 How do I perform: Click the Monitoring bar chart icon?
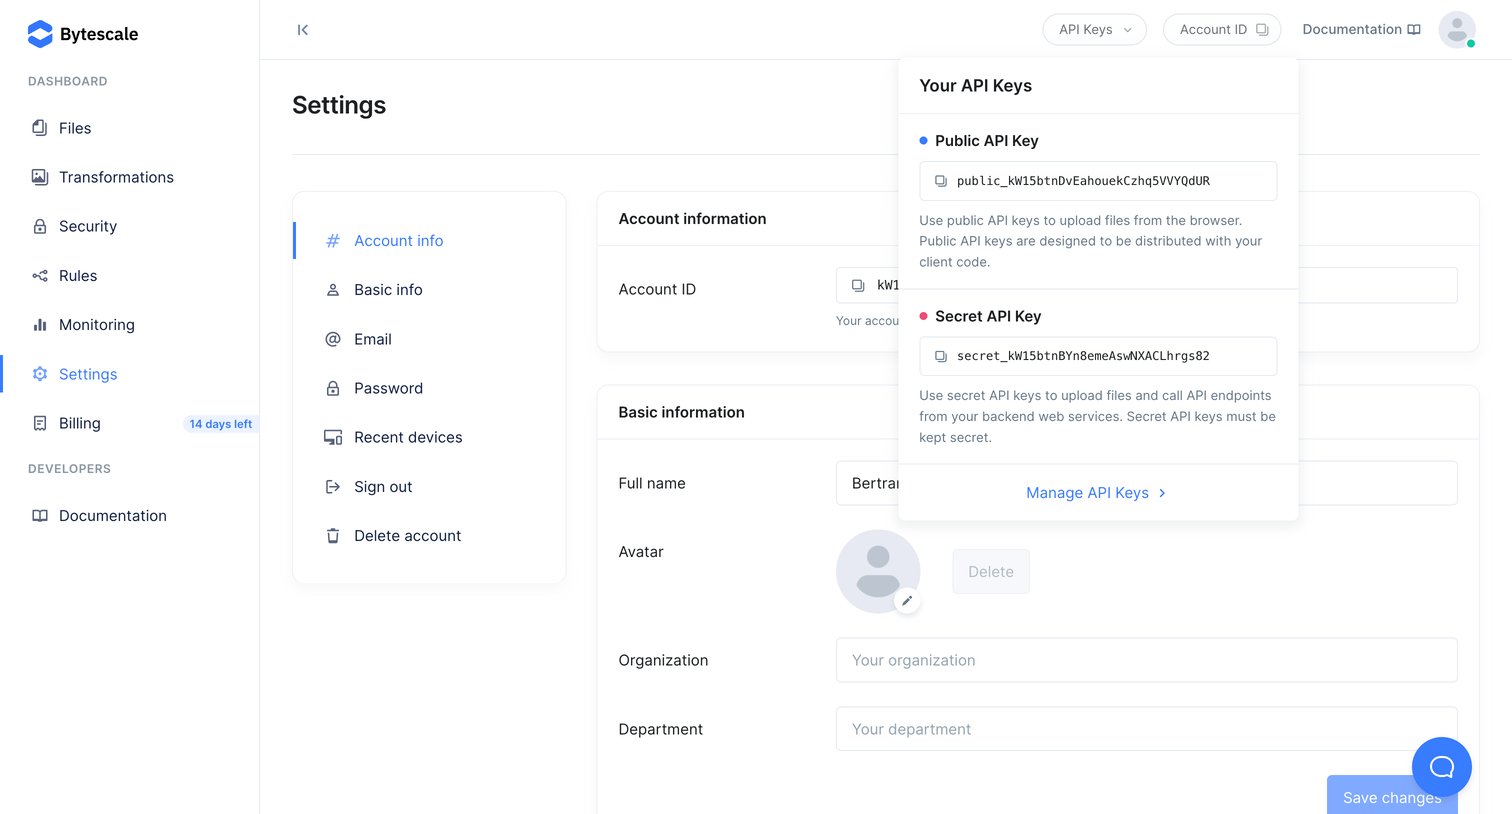(40, 325)
